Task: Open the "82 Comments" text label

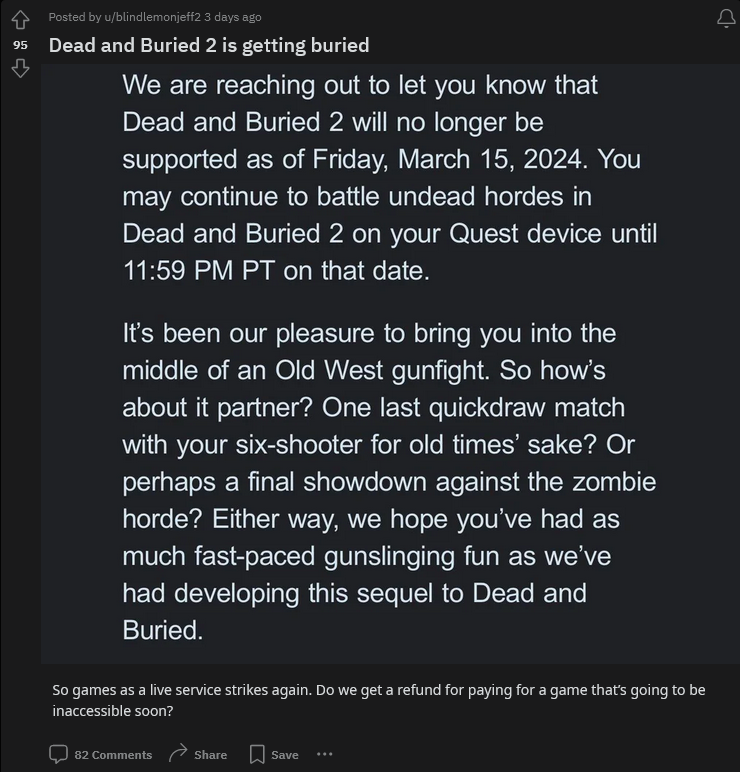Action: tap(113, 755)
